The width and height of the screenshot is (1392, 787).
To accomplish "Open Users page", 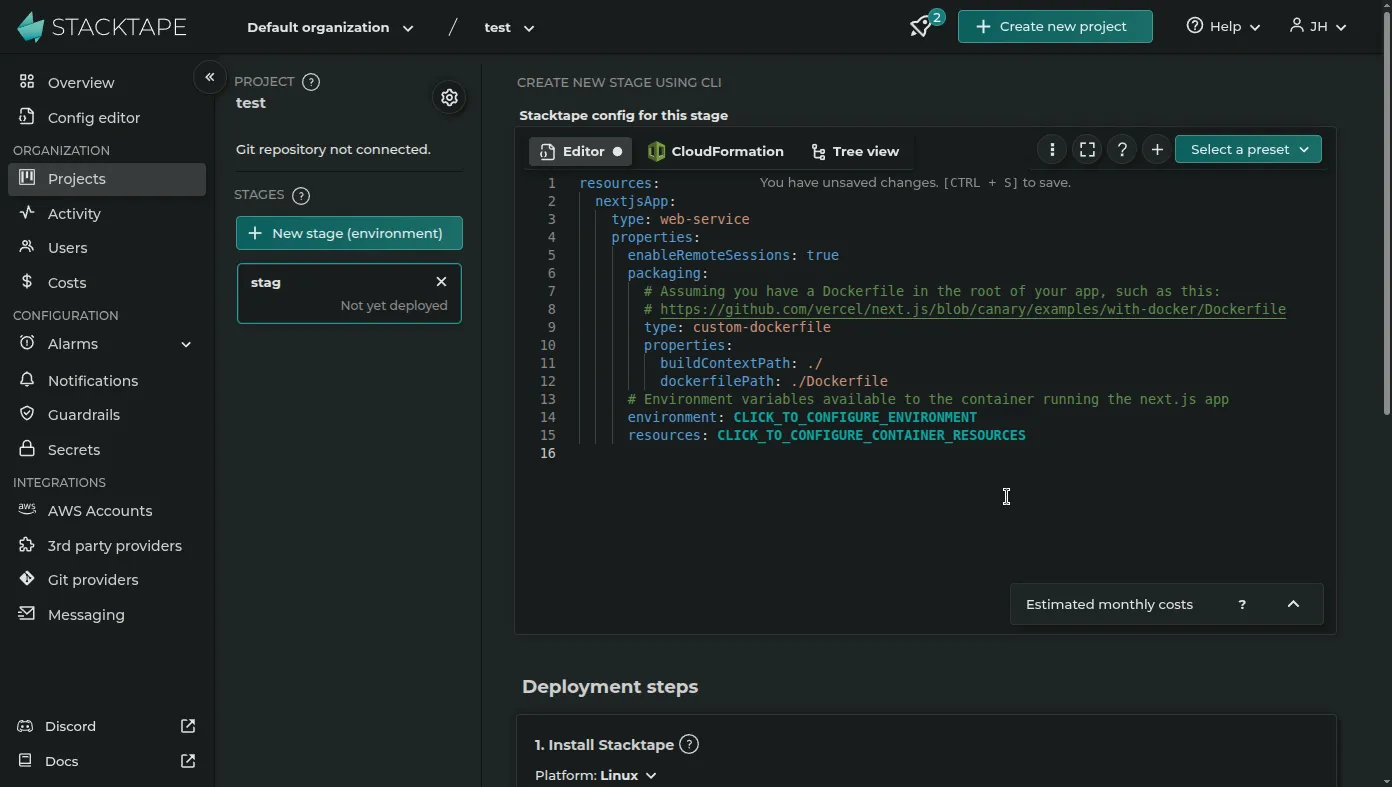I will pos(106,248).
